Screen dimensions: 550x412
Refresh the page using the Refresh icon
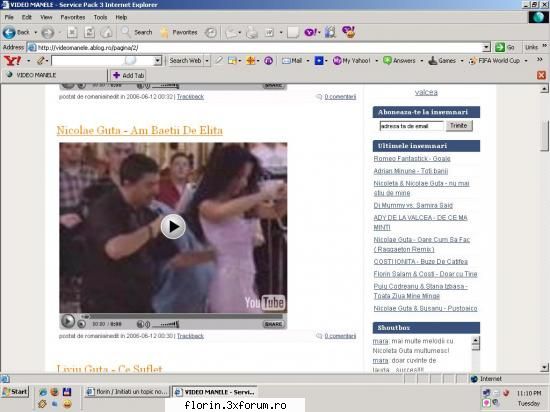tap(89, 32)
